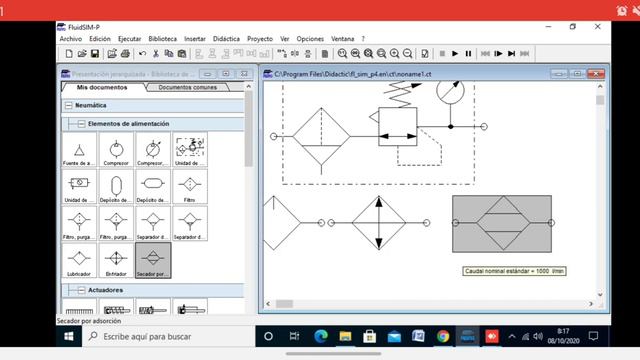Select the dashed Unidad de mantenimiento symbol
The width and height of the screenshot is (640, 360).
coord(190,149)
